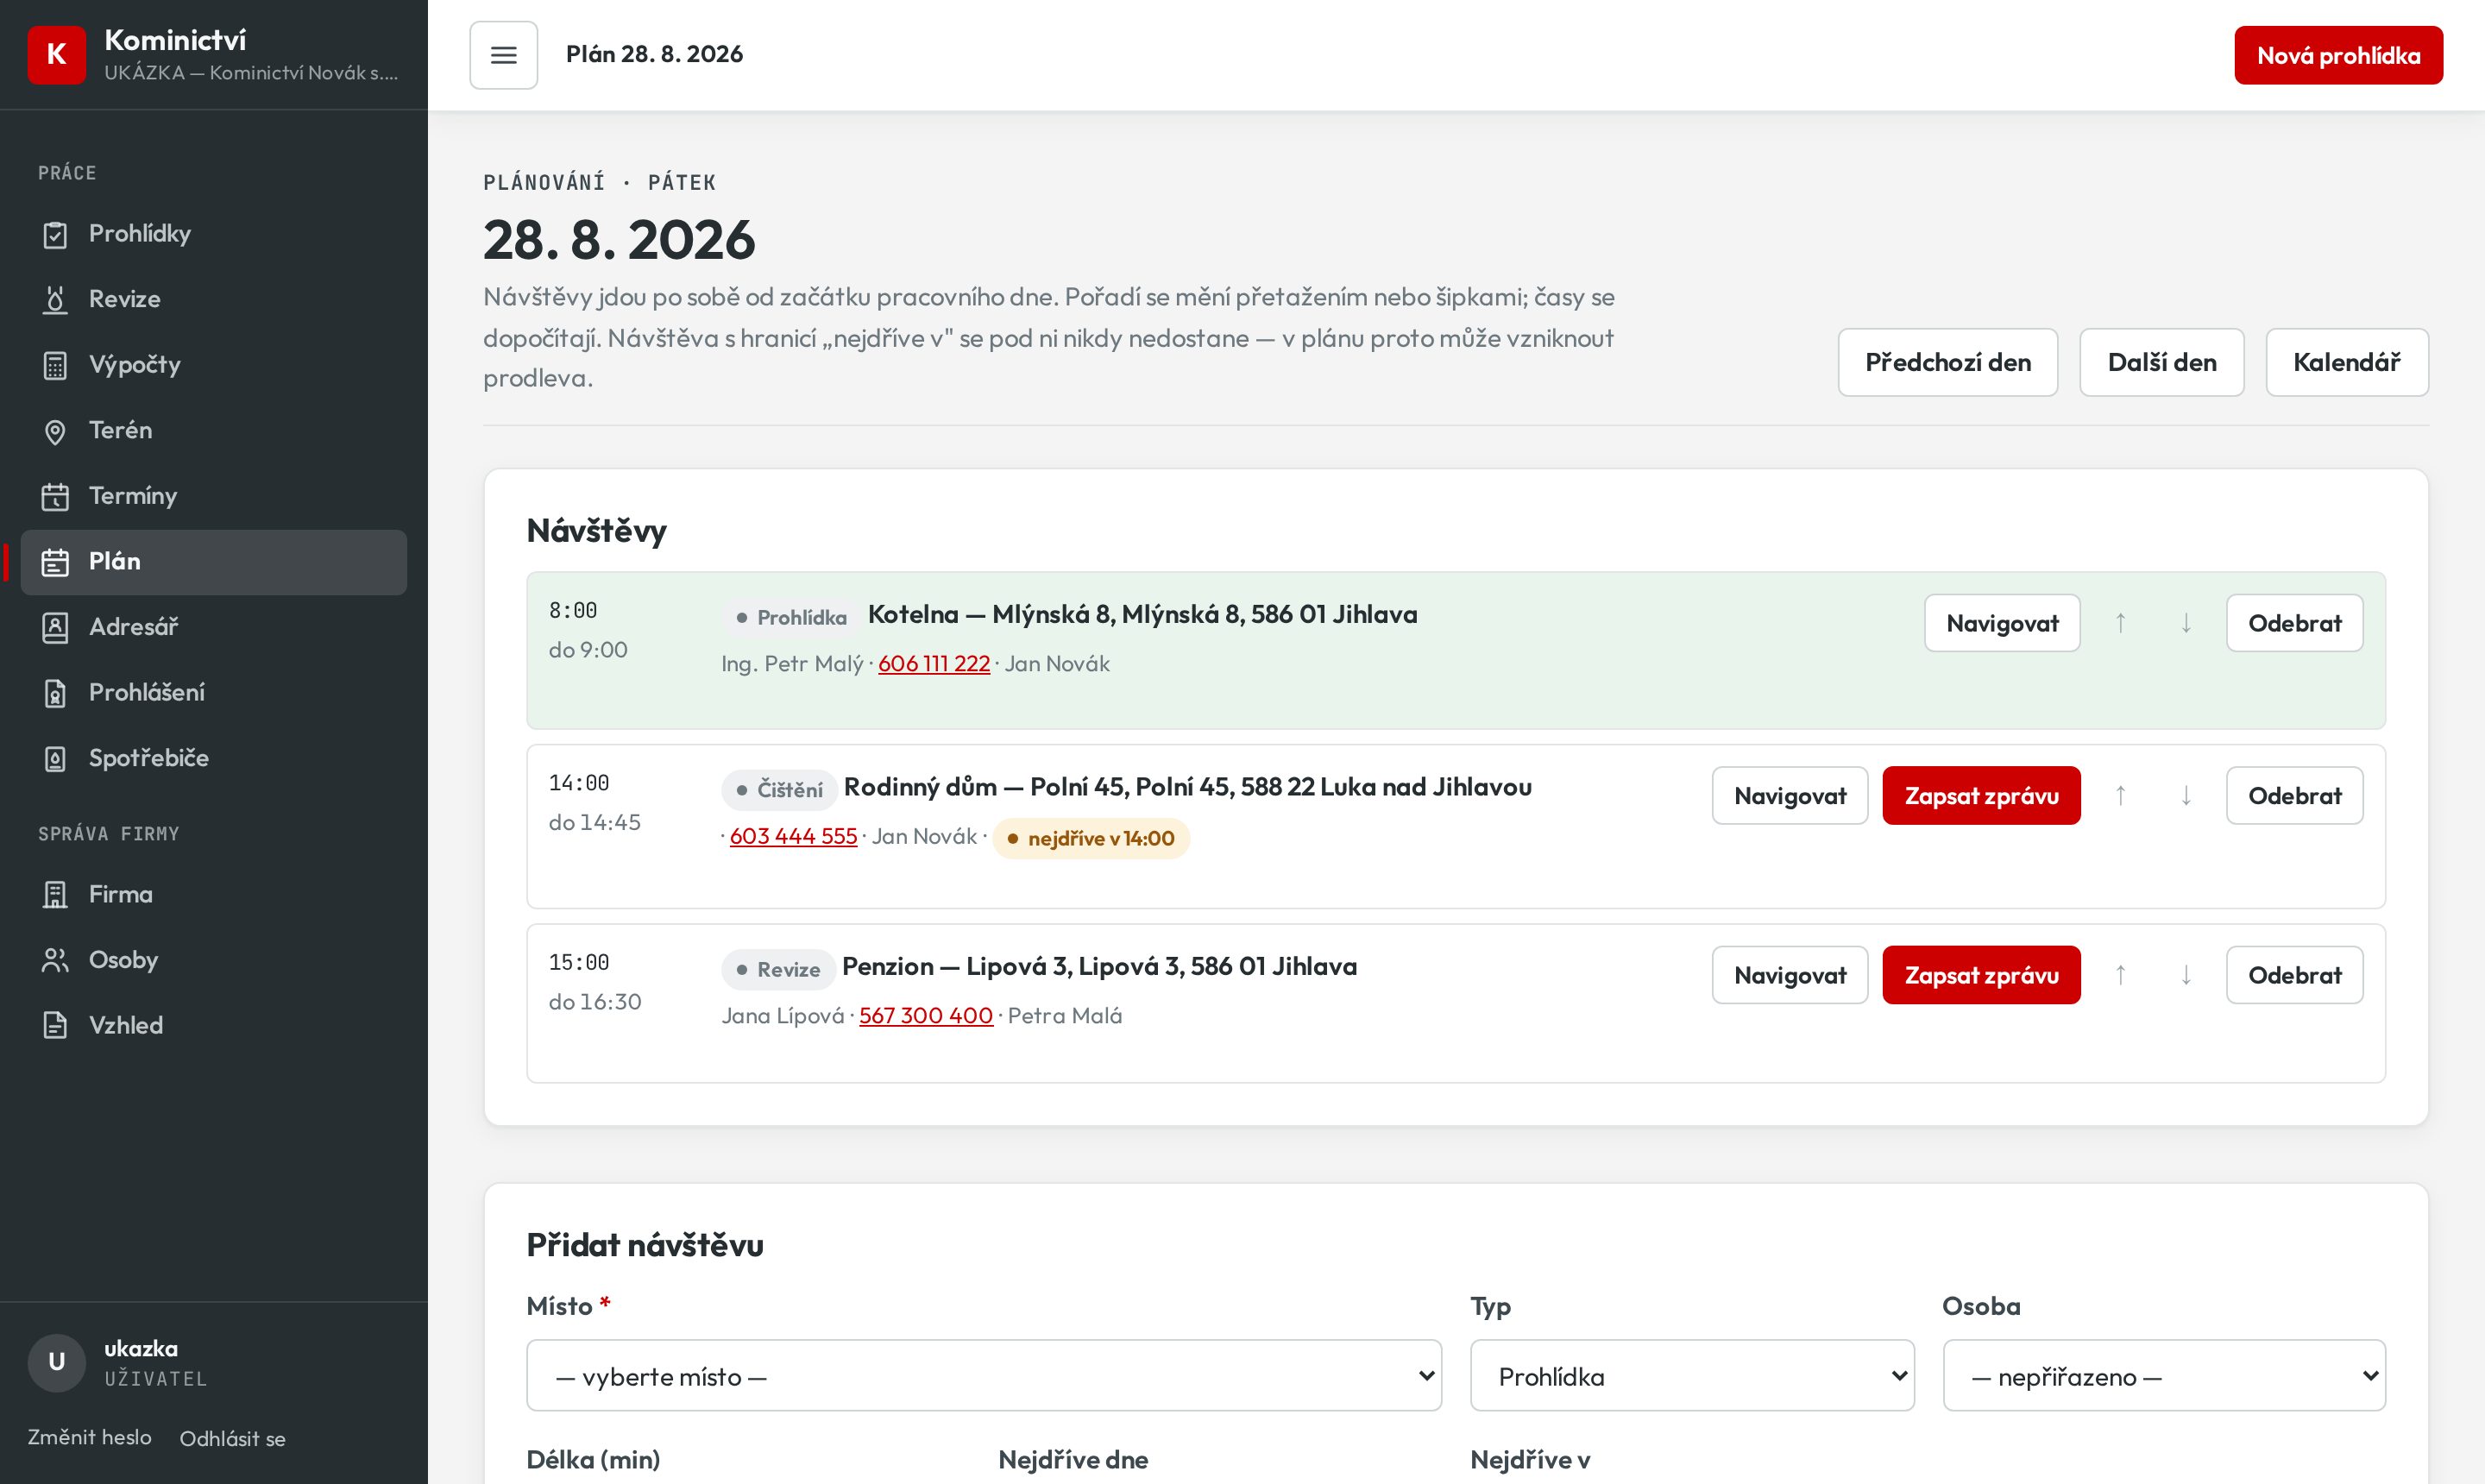Open Vzhled via its page icon
This screenshot has height=1484, width=2485.
[55, 1026]
